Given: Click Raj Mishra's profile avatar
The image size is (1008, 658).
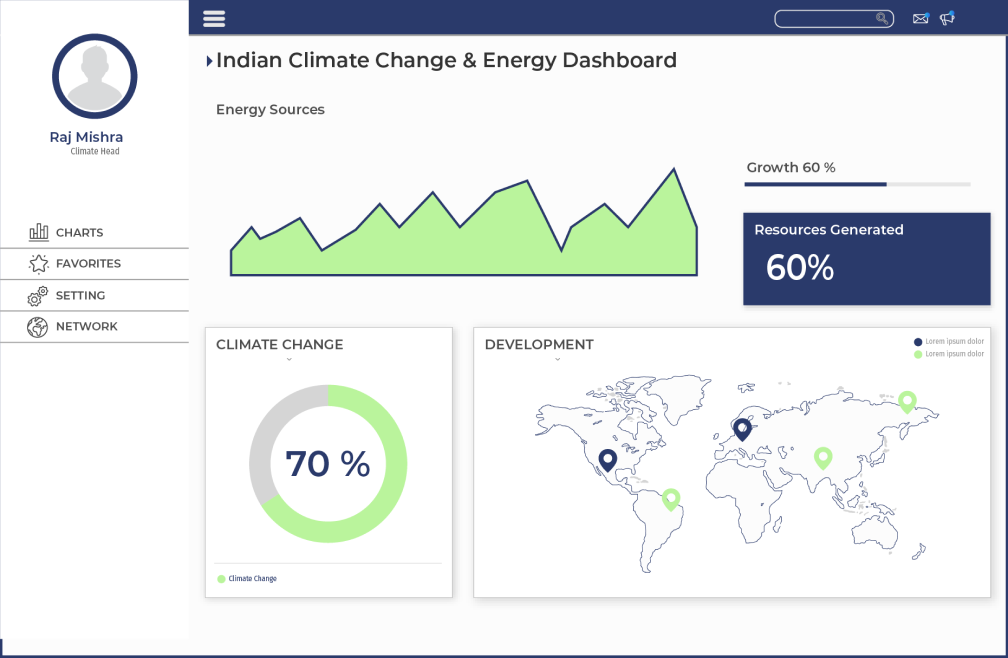Looking at the screenshot, I should click(x=94, y=76).
